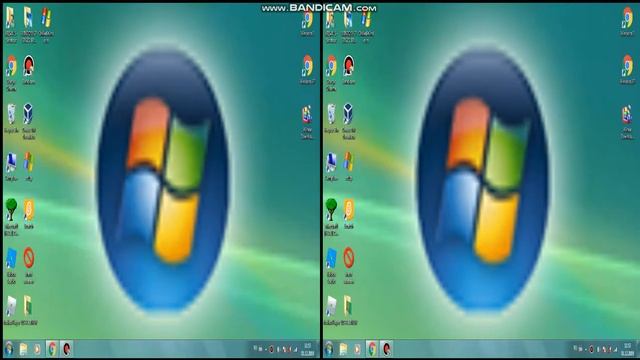Select Windows flag icon in left screen's top row

point(46,18)
